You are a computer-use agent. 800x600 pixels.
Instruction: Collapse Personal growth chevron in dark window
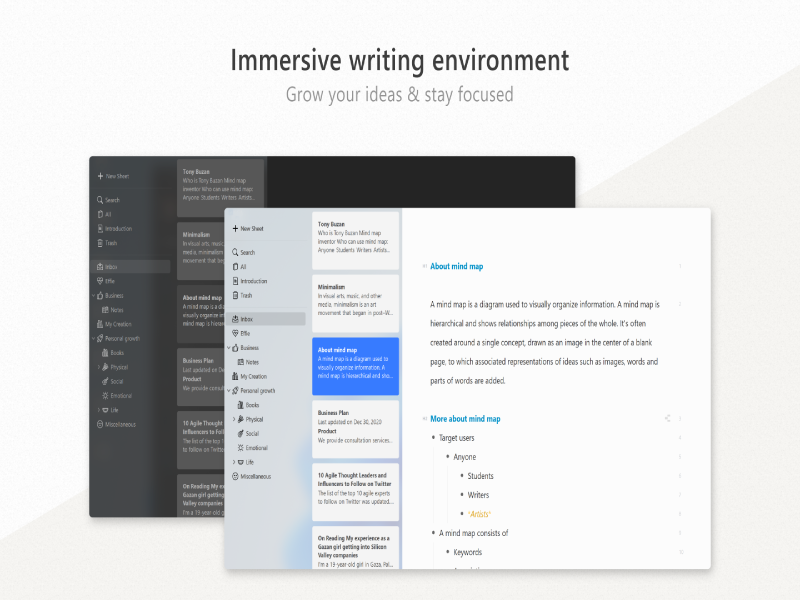(x=93, y=338)
